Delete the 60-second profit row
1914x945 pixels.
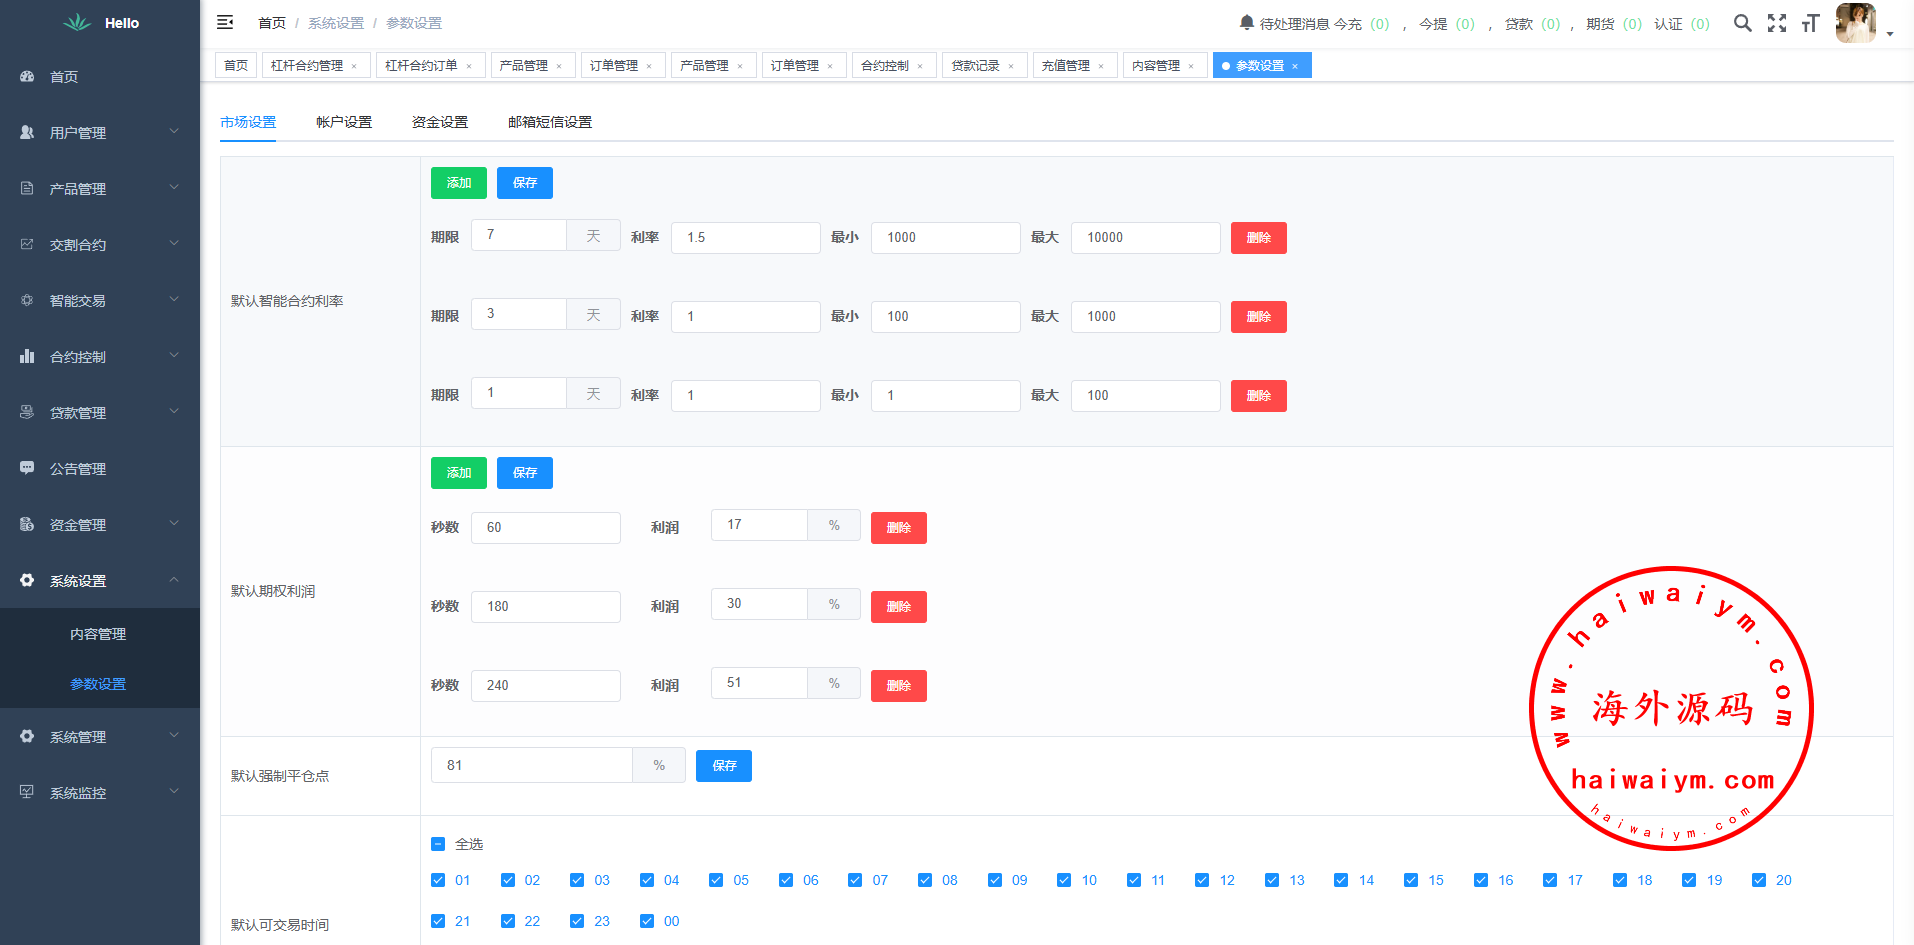(x=899, y=528)
